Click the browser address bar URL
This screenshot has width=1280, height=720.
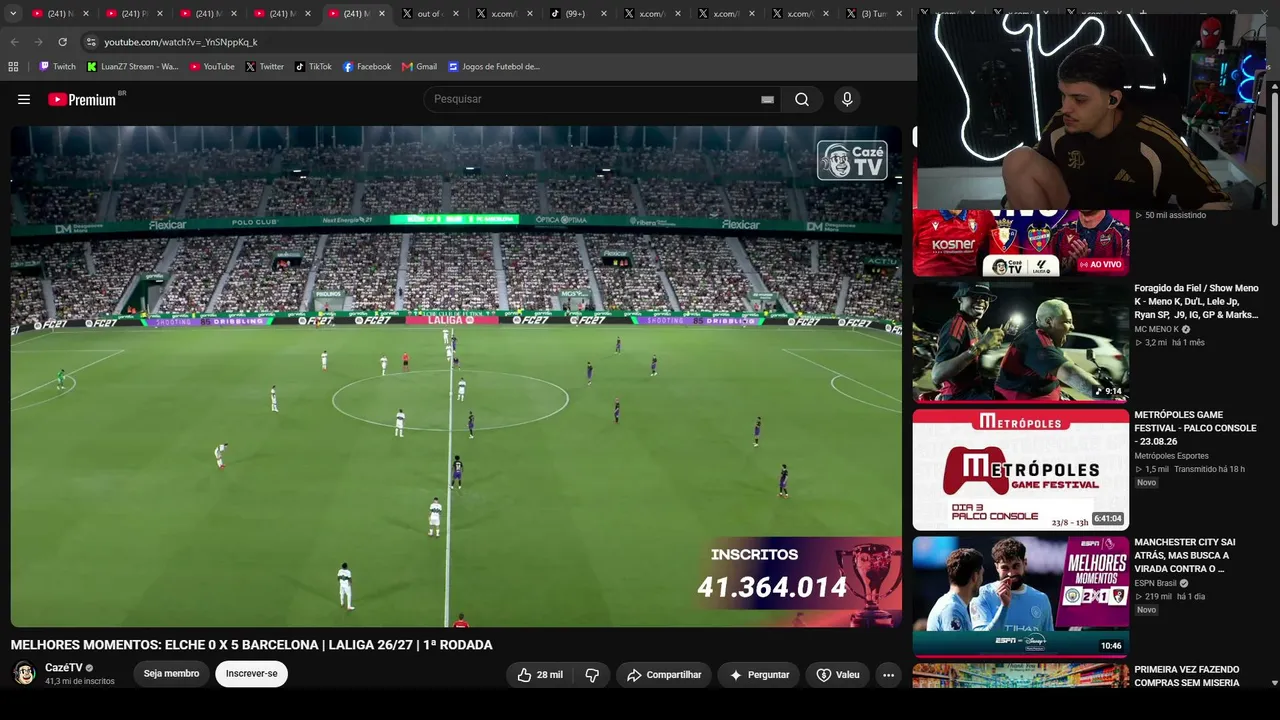point(181,42)
